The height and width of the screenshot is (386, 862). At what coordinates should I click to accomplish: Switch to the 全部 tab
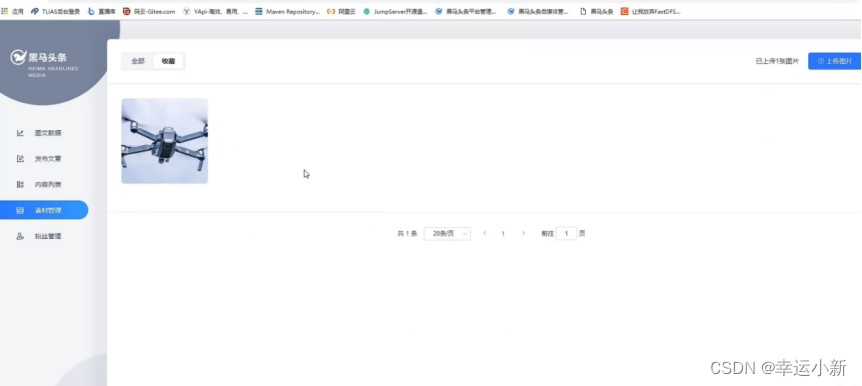[138, 61]
